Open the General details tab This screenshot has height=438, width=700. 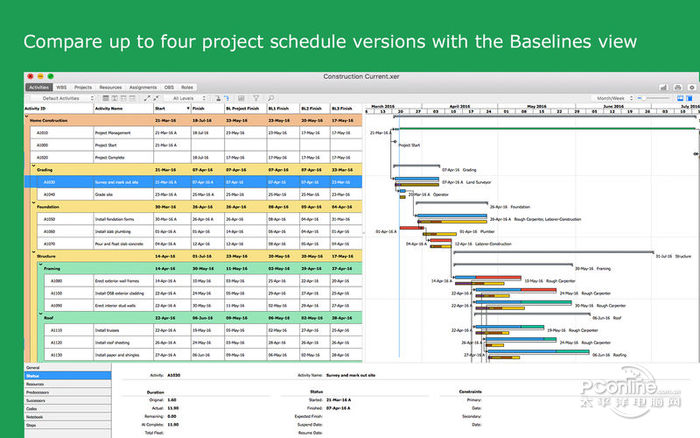(x=67, y=367)
